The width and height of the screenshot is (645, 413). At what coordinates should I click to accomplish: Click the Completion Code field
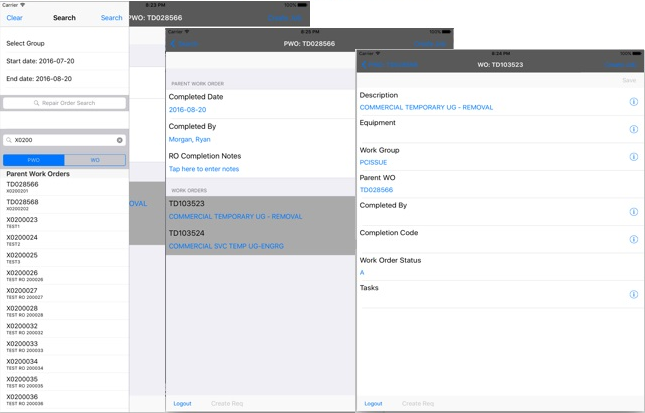pyautogui.click(x=500, y=239)
